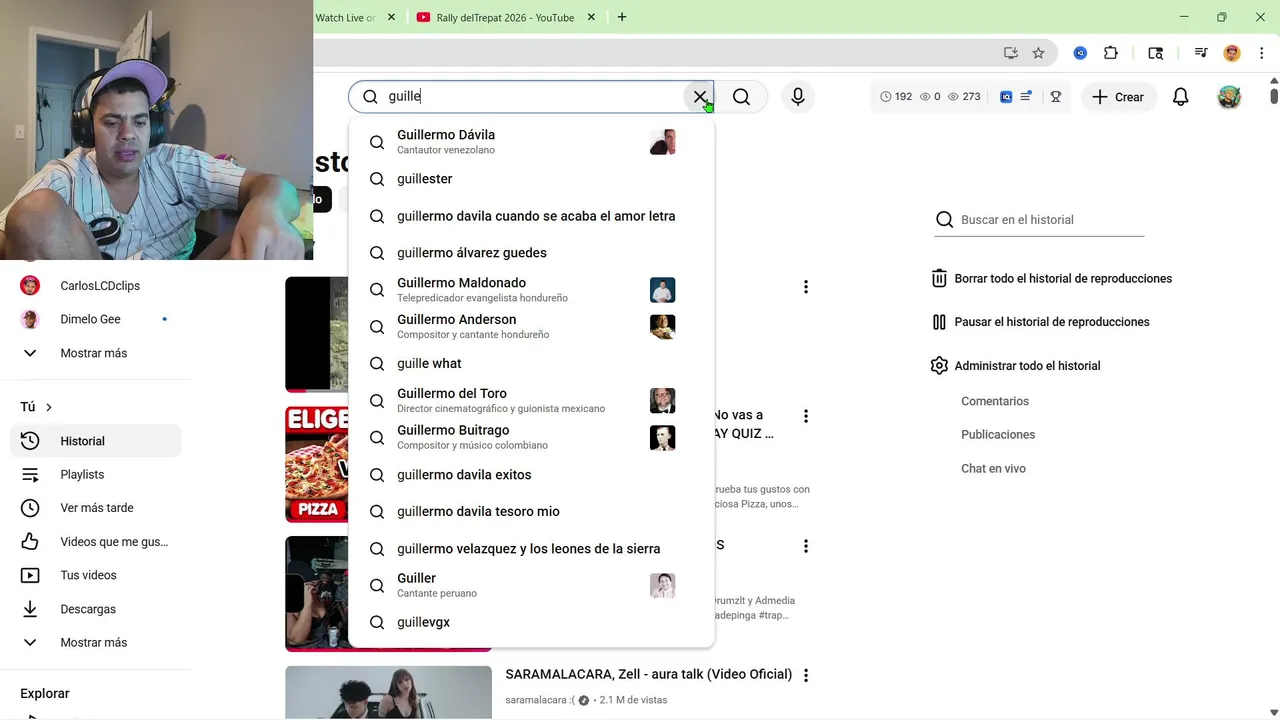The height and width of the screenshot is (720, 1280).
Task: Switch to the Watch Live tab
Action: 346,17
